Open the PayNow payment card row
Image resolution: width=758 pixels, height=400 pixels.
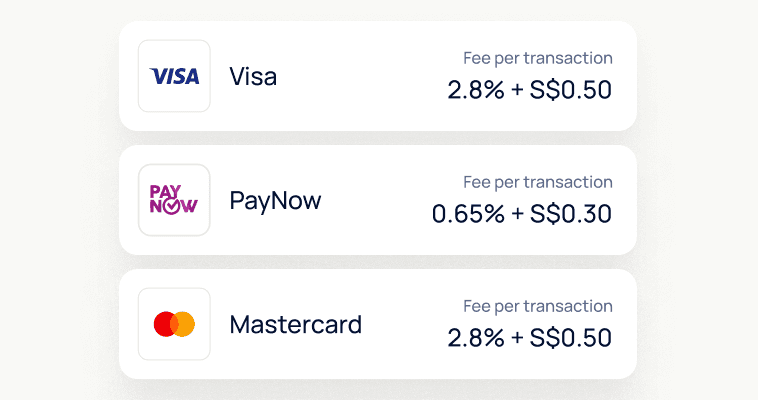click(378, 200)
